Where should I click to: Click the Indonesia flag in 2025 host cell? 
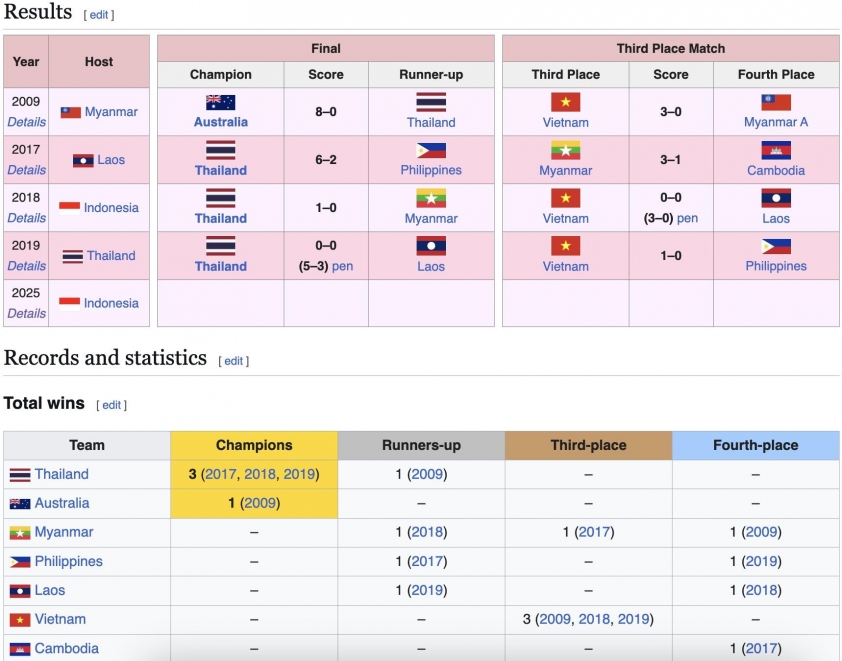pyautogui.click(x=69, y=304)
